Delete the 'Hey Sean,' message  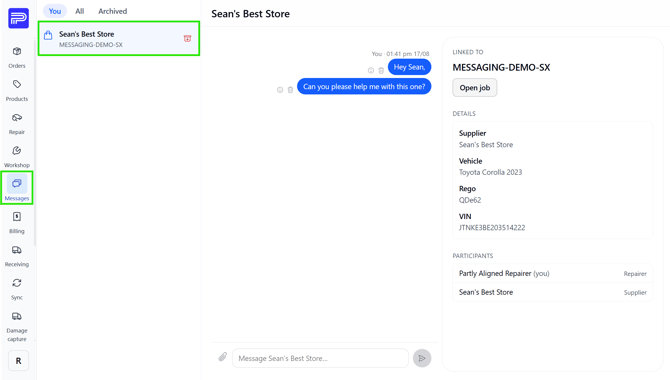point(381,71)
